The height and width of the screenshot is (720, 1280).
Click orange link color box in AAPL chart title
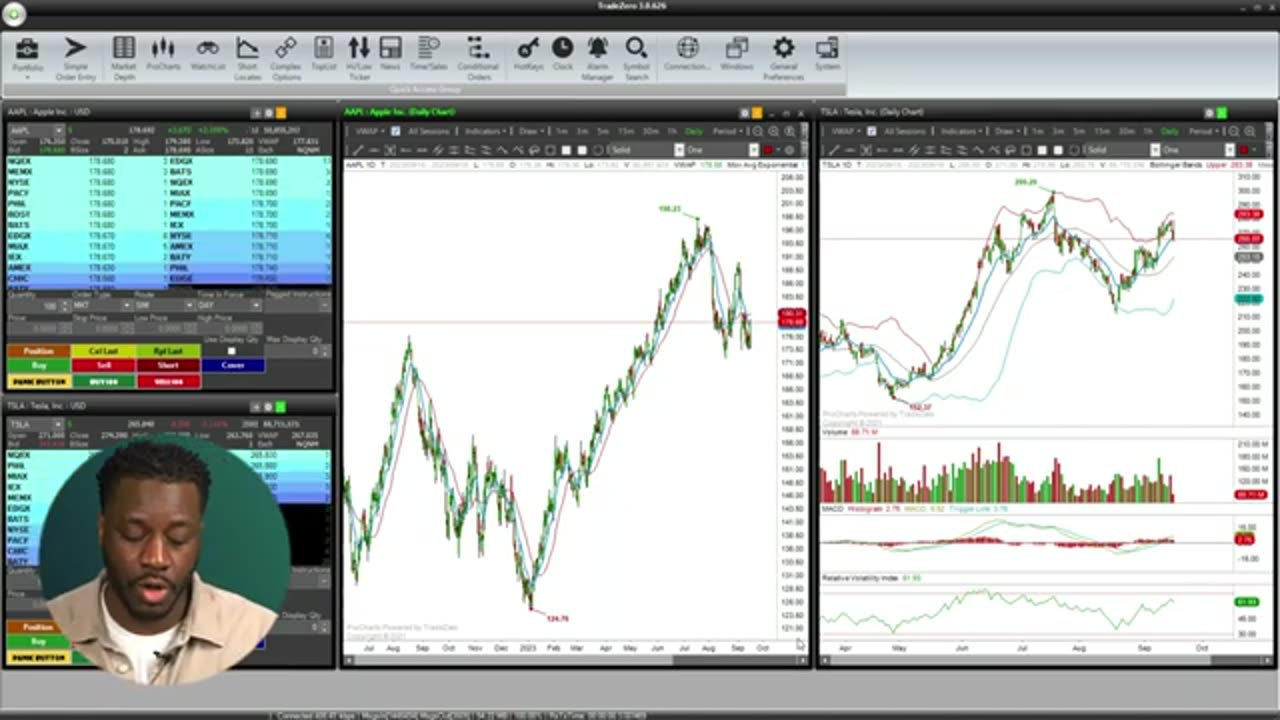point(757,113)
